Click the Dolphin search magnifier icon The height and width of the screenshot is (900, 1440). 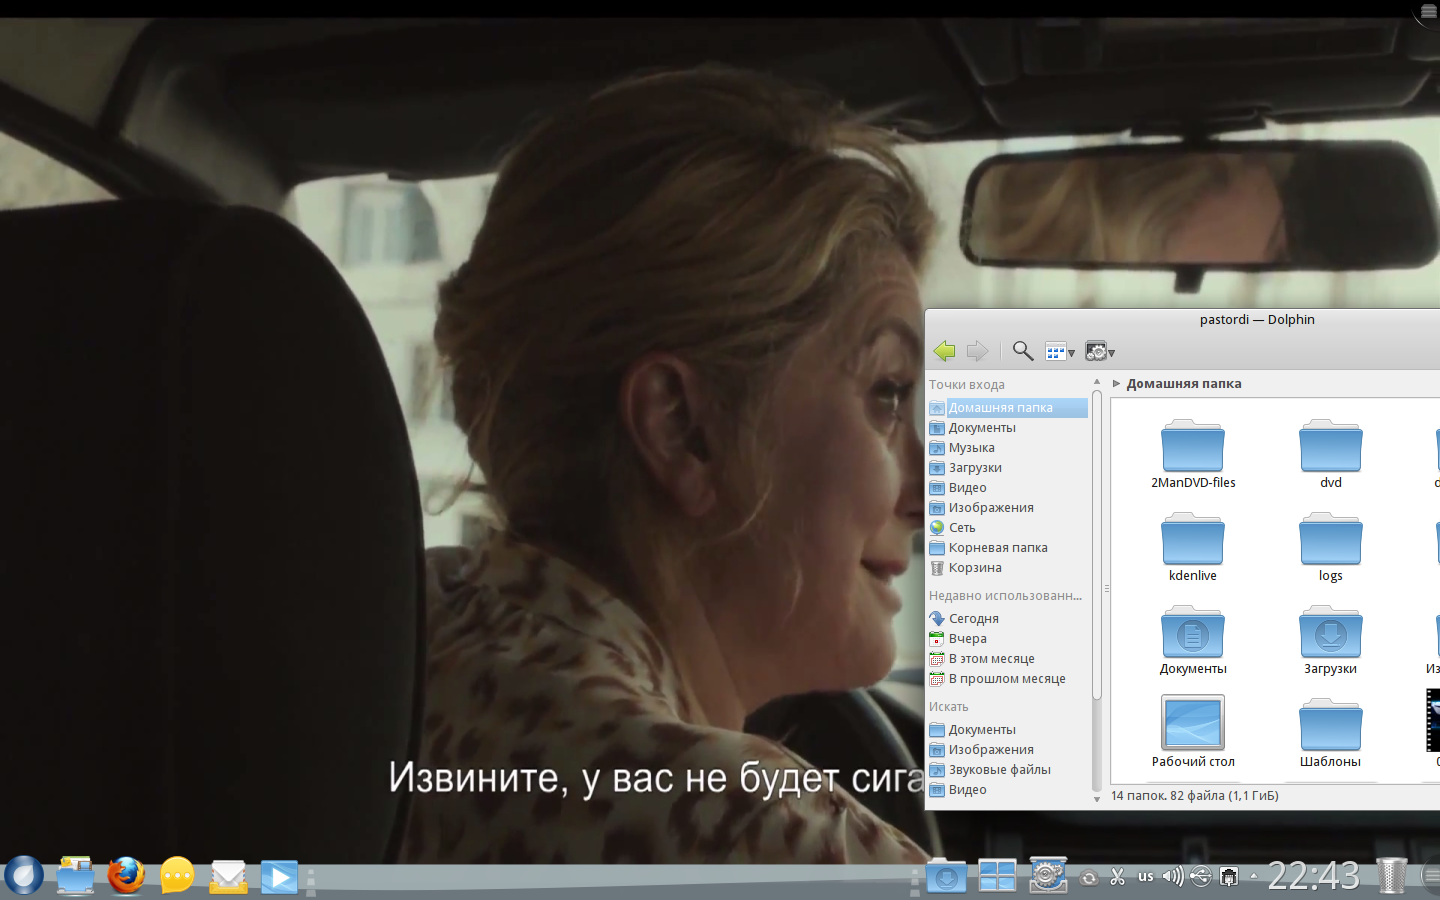[x=1022, y=351]
